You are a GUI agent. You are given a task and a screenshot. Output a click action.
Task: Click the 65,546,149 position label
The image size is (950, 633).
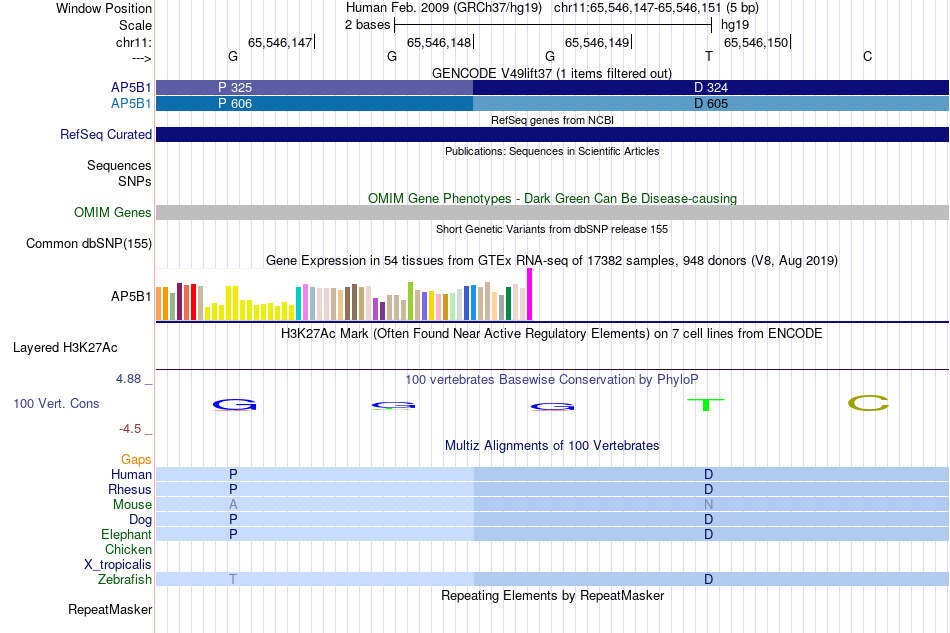click(x=597, y=42)
